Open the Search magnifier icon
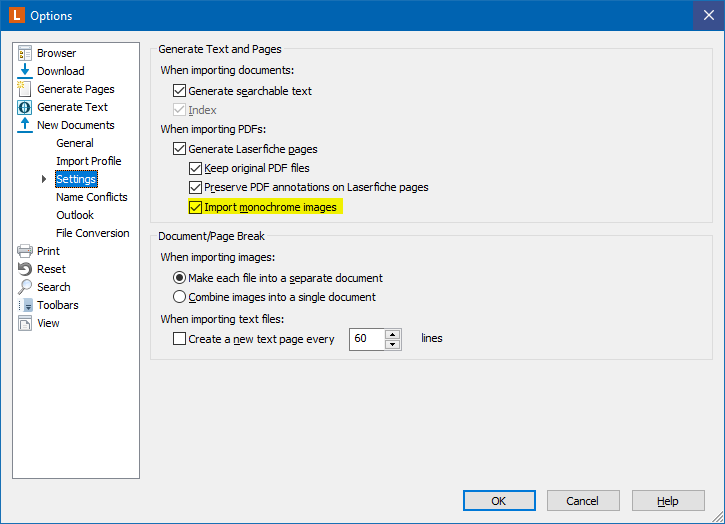725x524 pixels. pyautogui.click(x=25, y=287)
